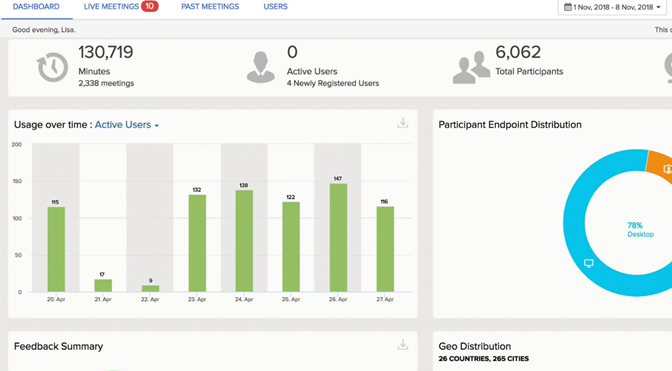The width and height of the screenshot is (672, 371).
Task: Click the single user silhouette icon
Action: (261, 67)
